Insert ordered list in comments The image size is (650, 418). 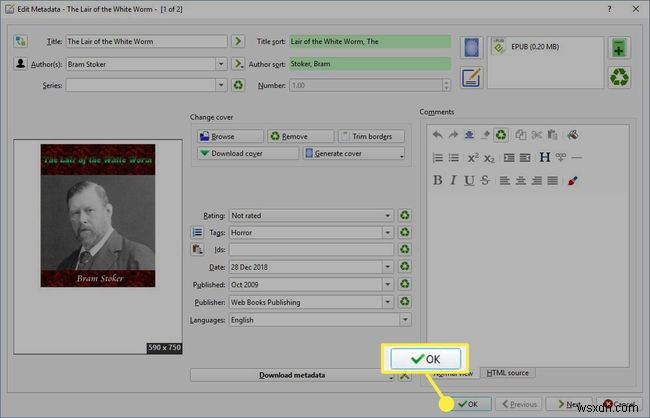coord(437,158)
